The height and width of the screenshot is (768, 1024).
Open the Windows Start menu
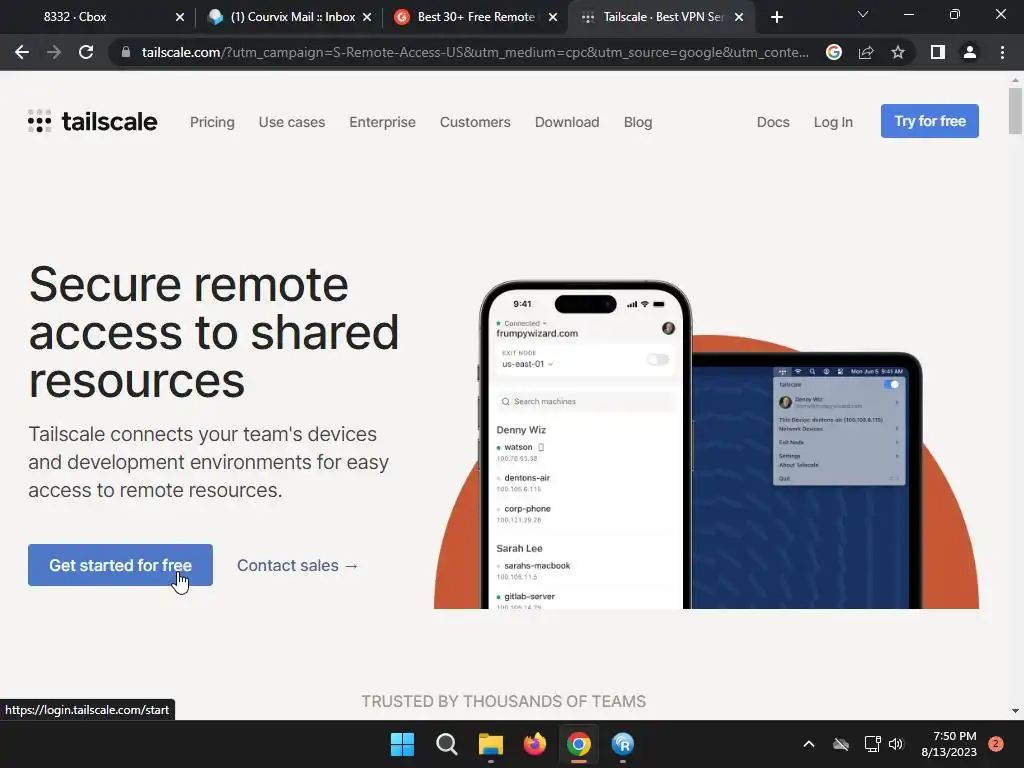click(x=402, y=744)
